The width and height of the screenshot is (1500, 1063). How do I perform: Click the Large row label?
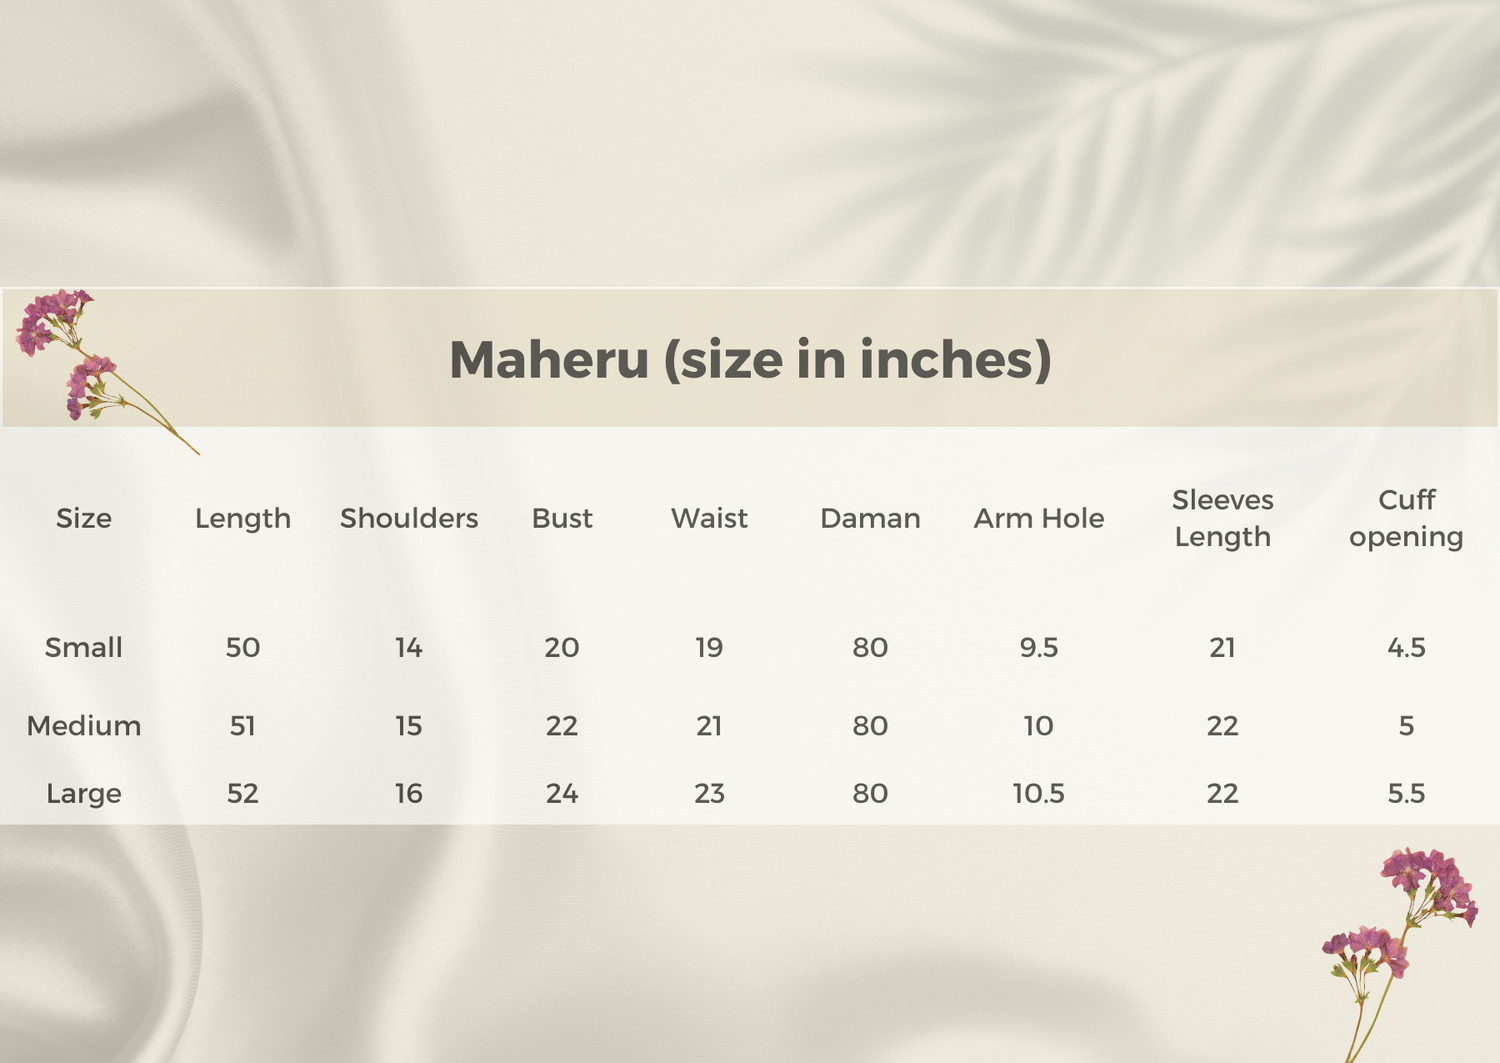[x=84, y=793]
